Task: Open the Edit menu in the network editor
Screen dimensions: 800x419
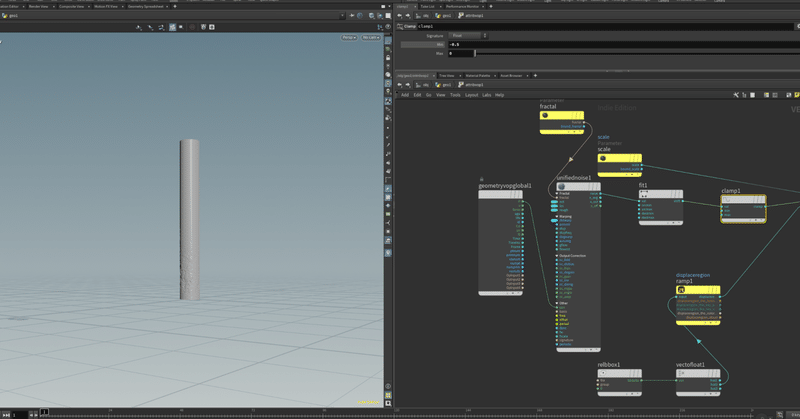Action: pos(417,95)
